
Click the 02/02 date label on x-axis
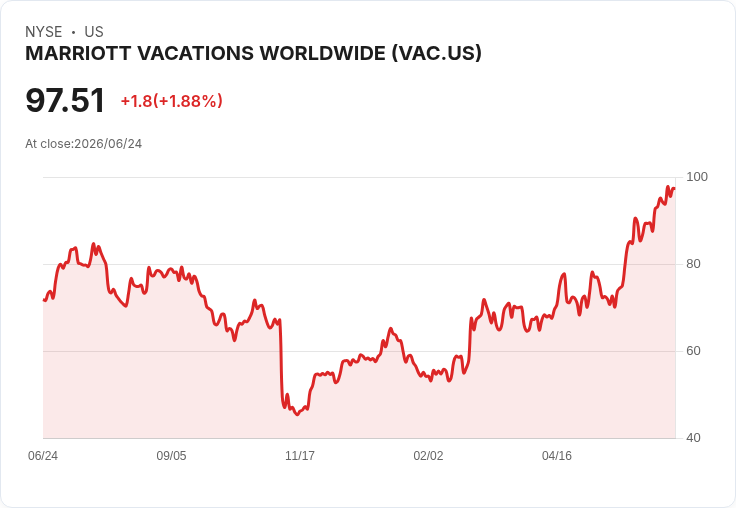[428, 455]
